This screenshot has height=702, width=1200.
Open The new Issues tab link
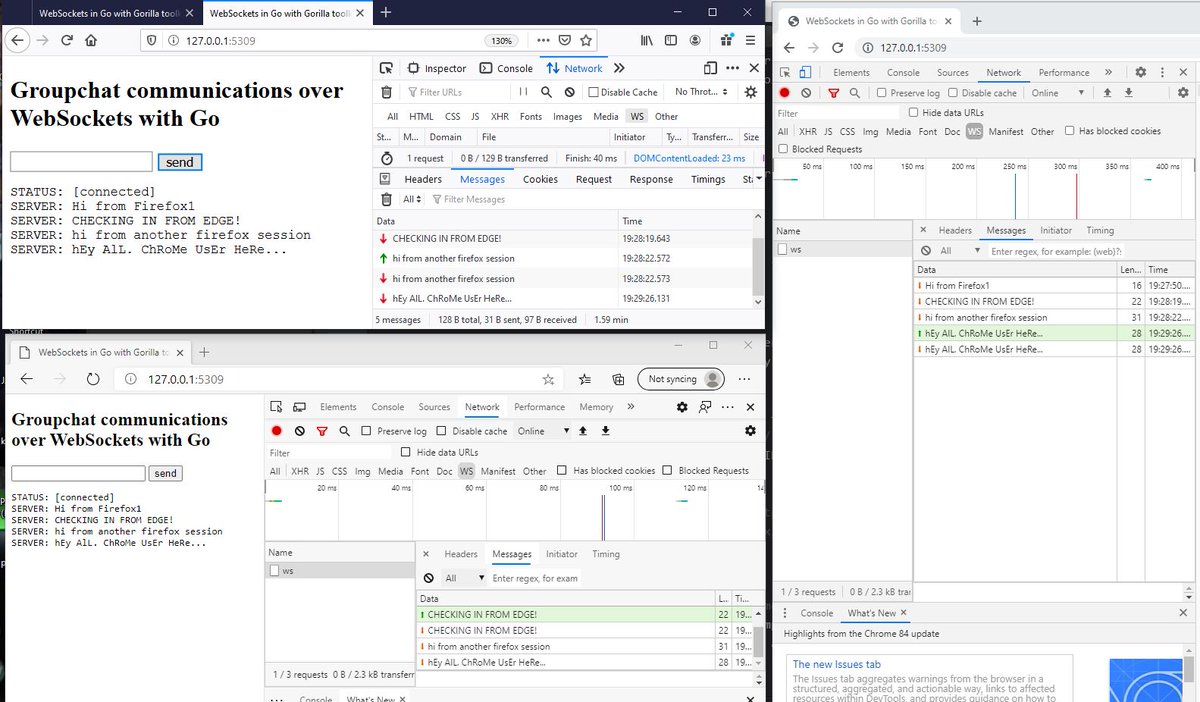[x=836, y=664]
